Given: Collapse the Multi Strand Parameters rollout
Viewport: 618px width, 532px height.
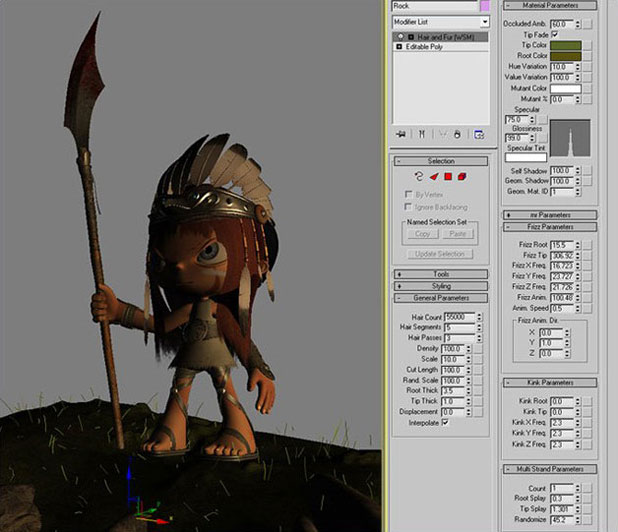Looking at the screenshot, I should [x=550, y=469].
